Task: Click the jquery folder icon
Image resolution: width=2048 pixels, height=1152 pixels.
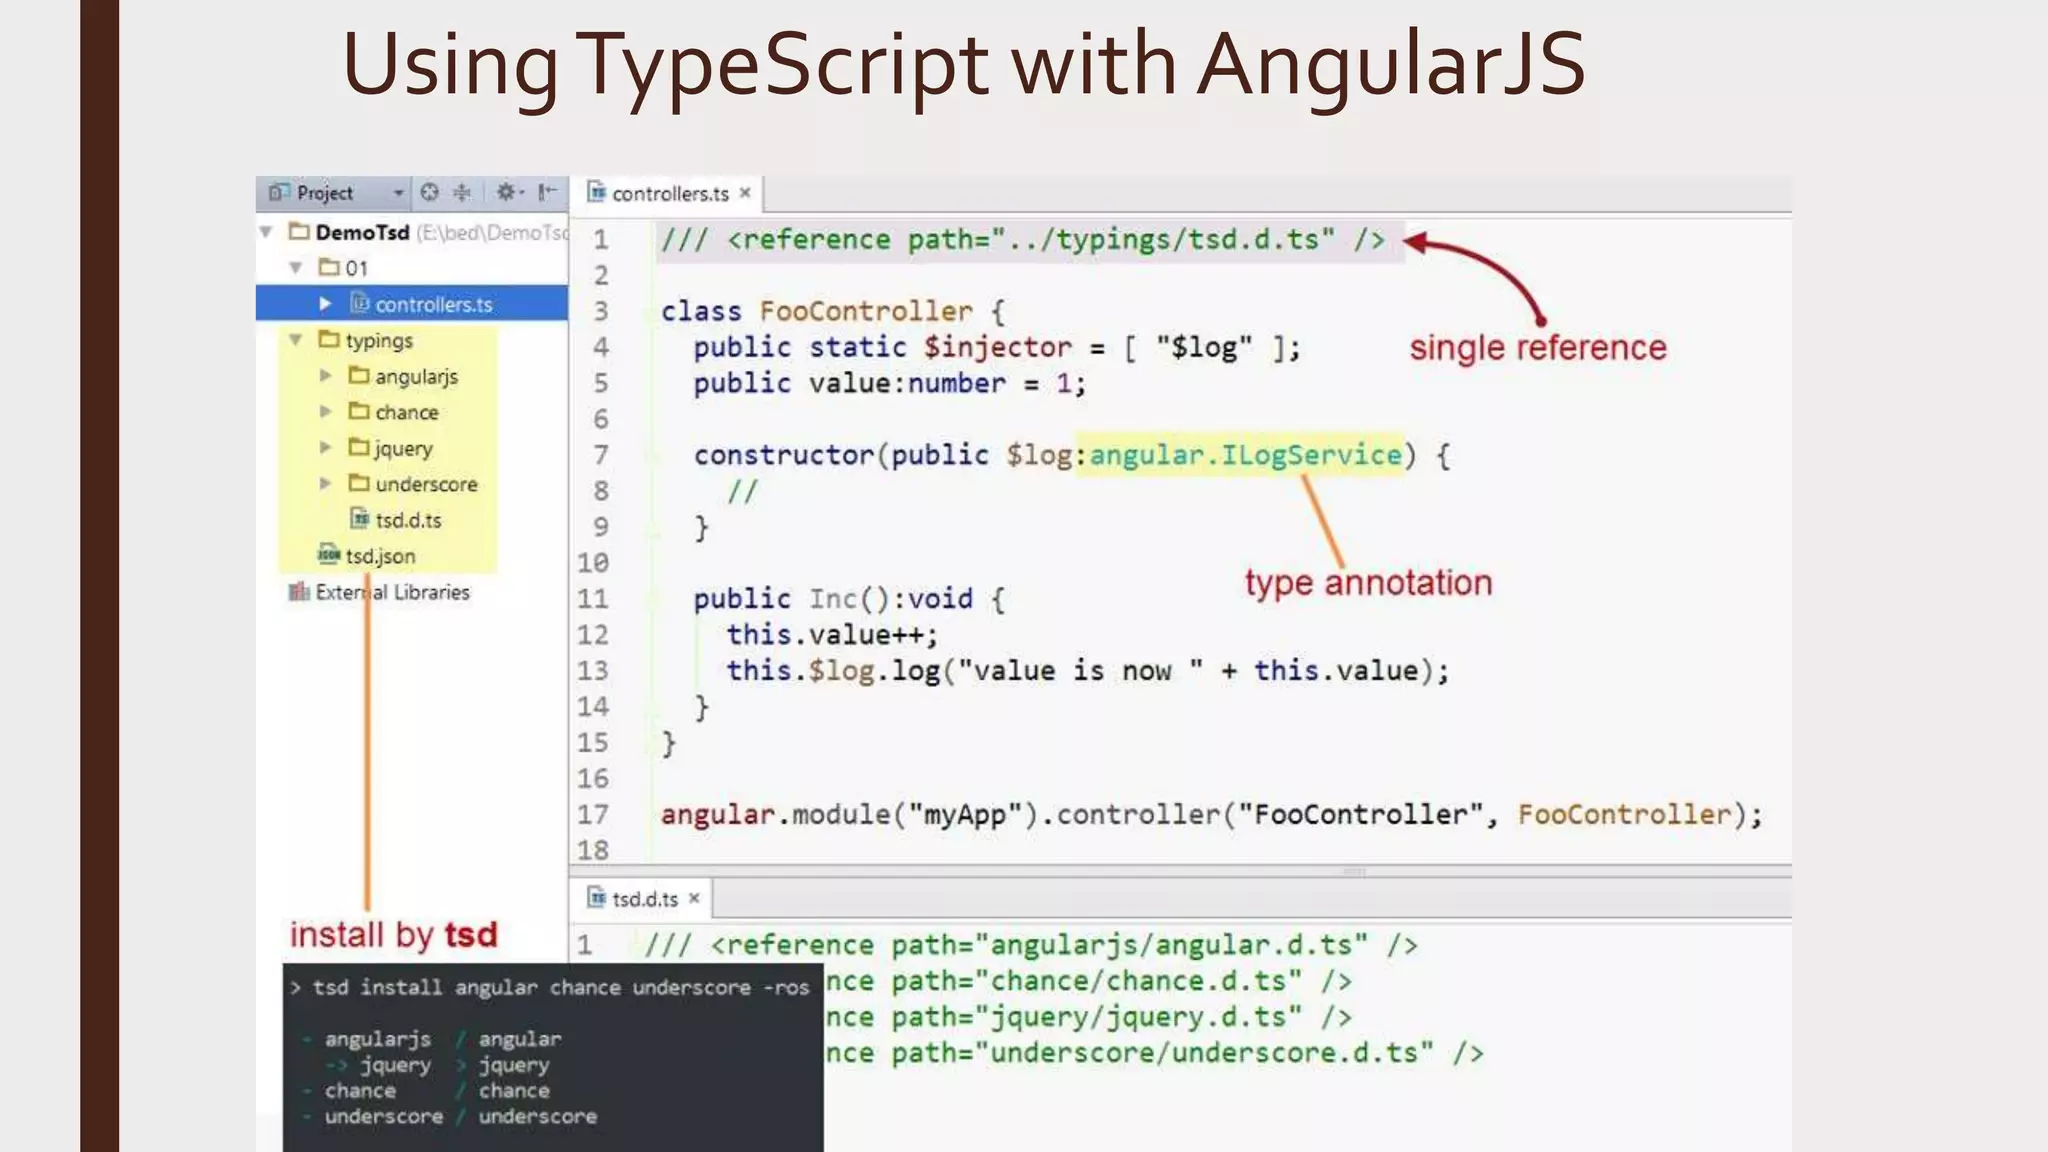Action: [x=359, y=447]
